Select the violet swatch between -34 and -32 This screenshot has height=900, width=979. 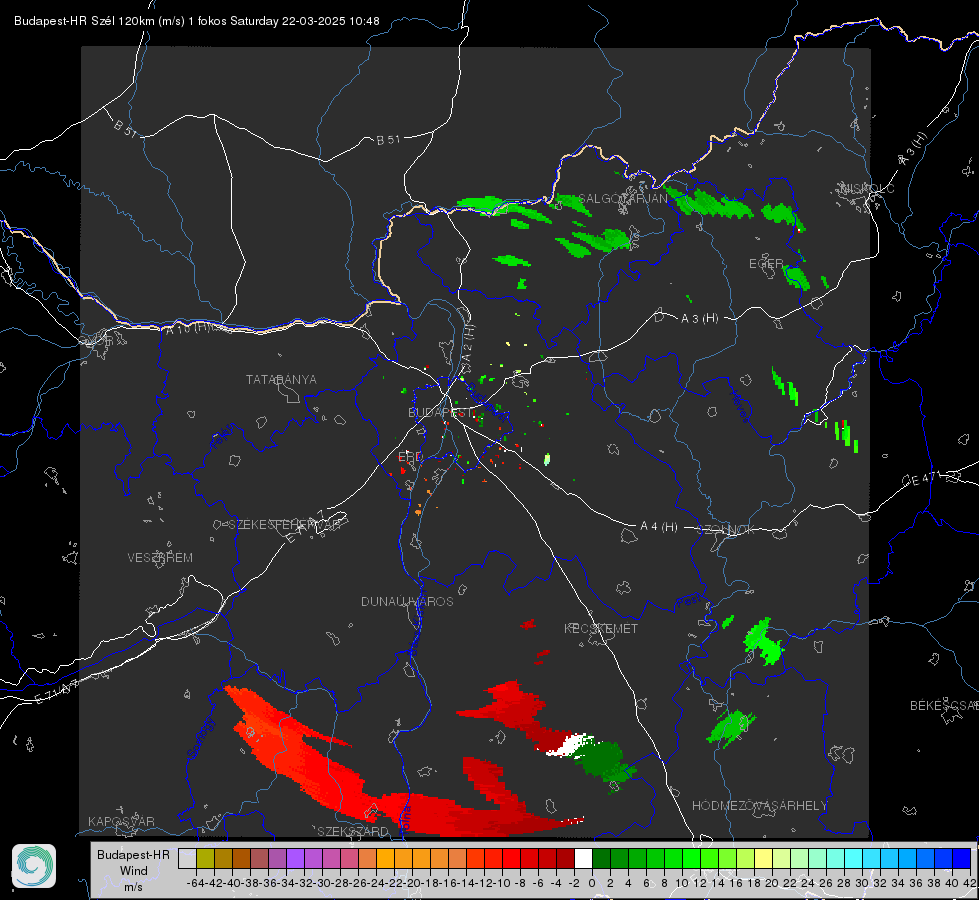coord(295,858)
